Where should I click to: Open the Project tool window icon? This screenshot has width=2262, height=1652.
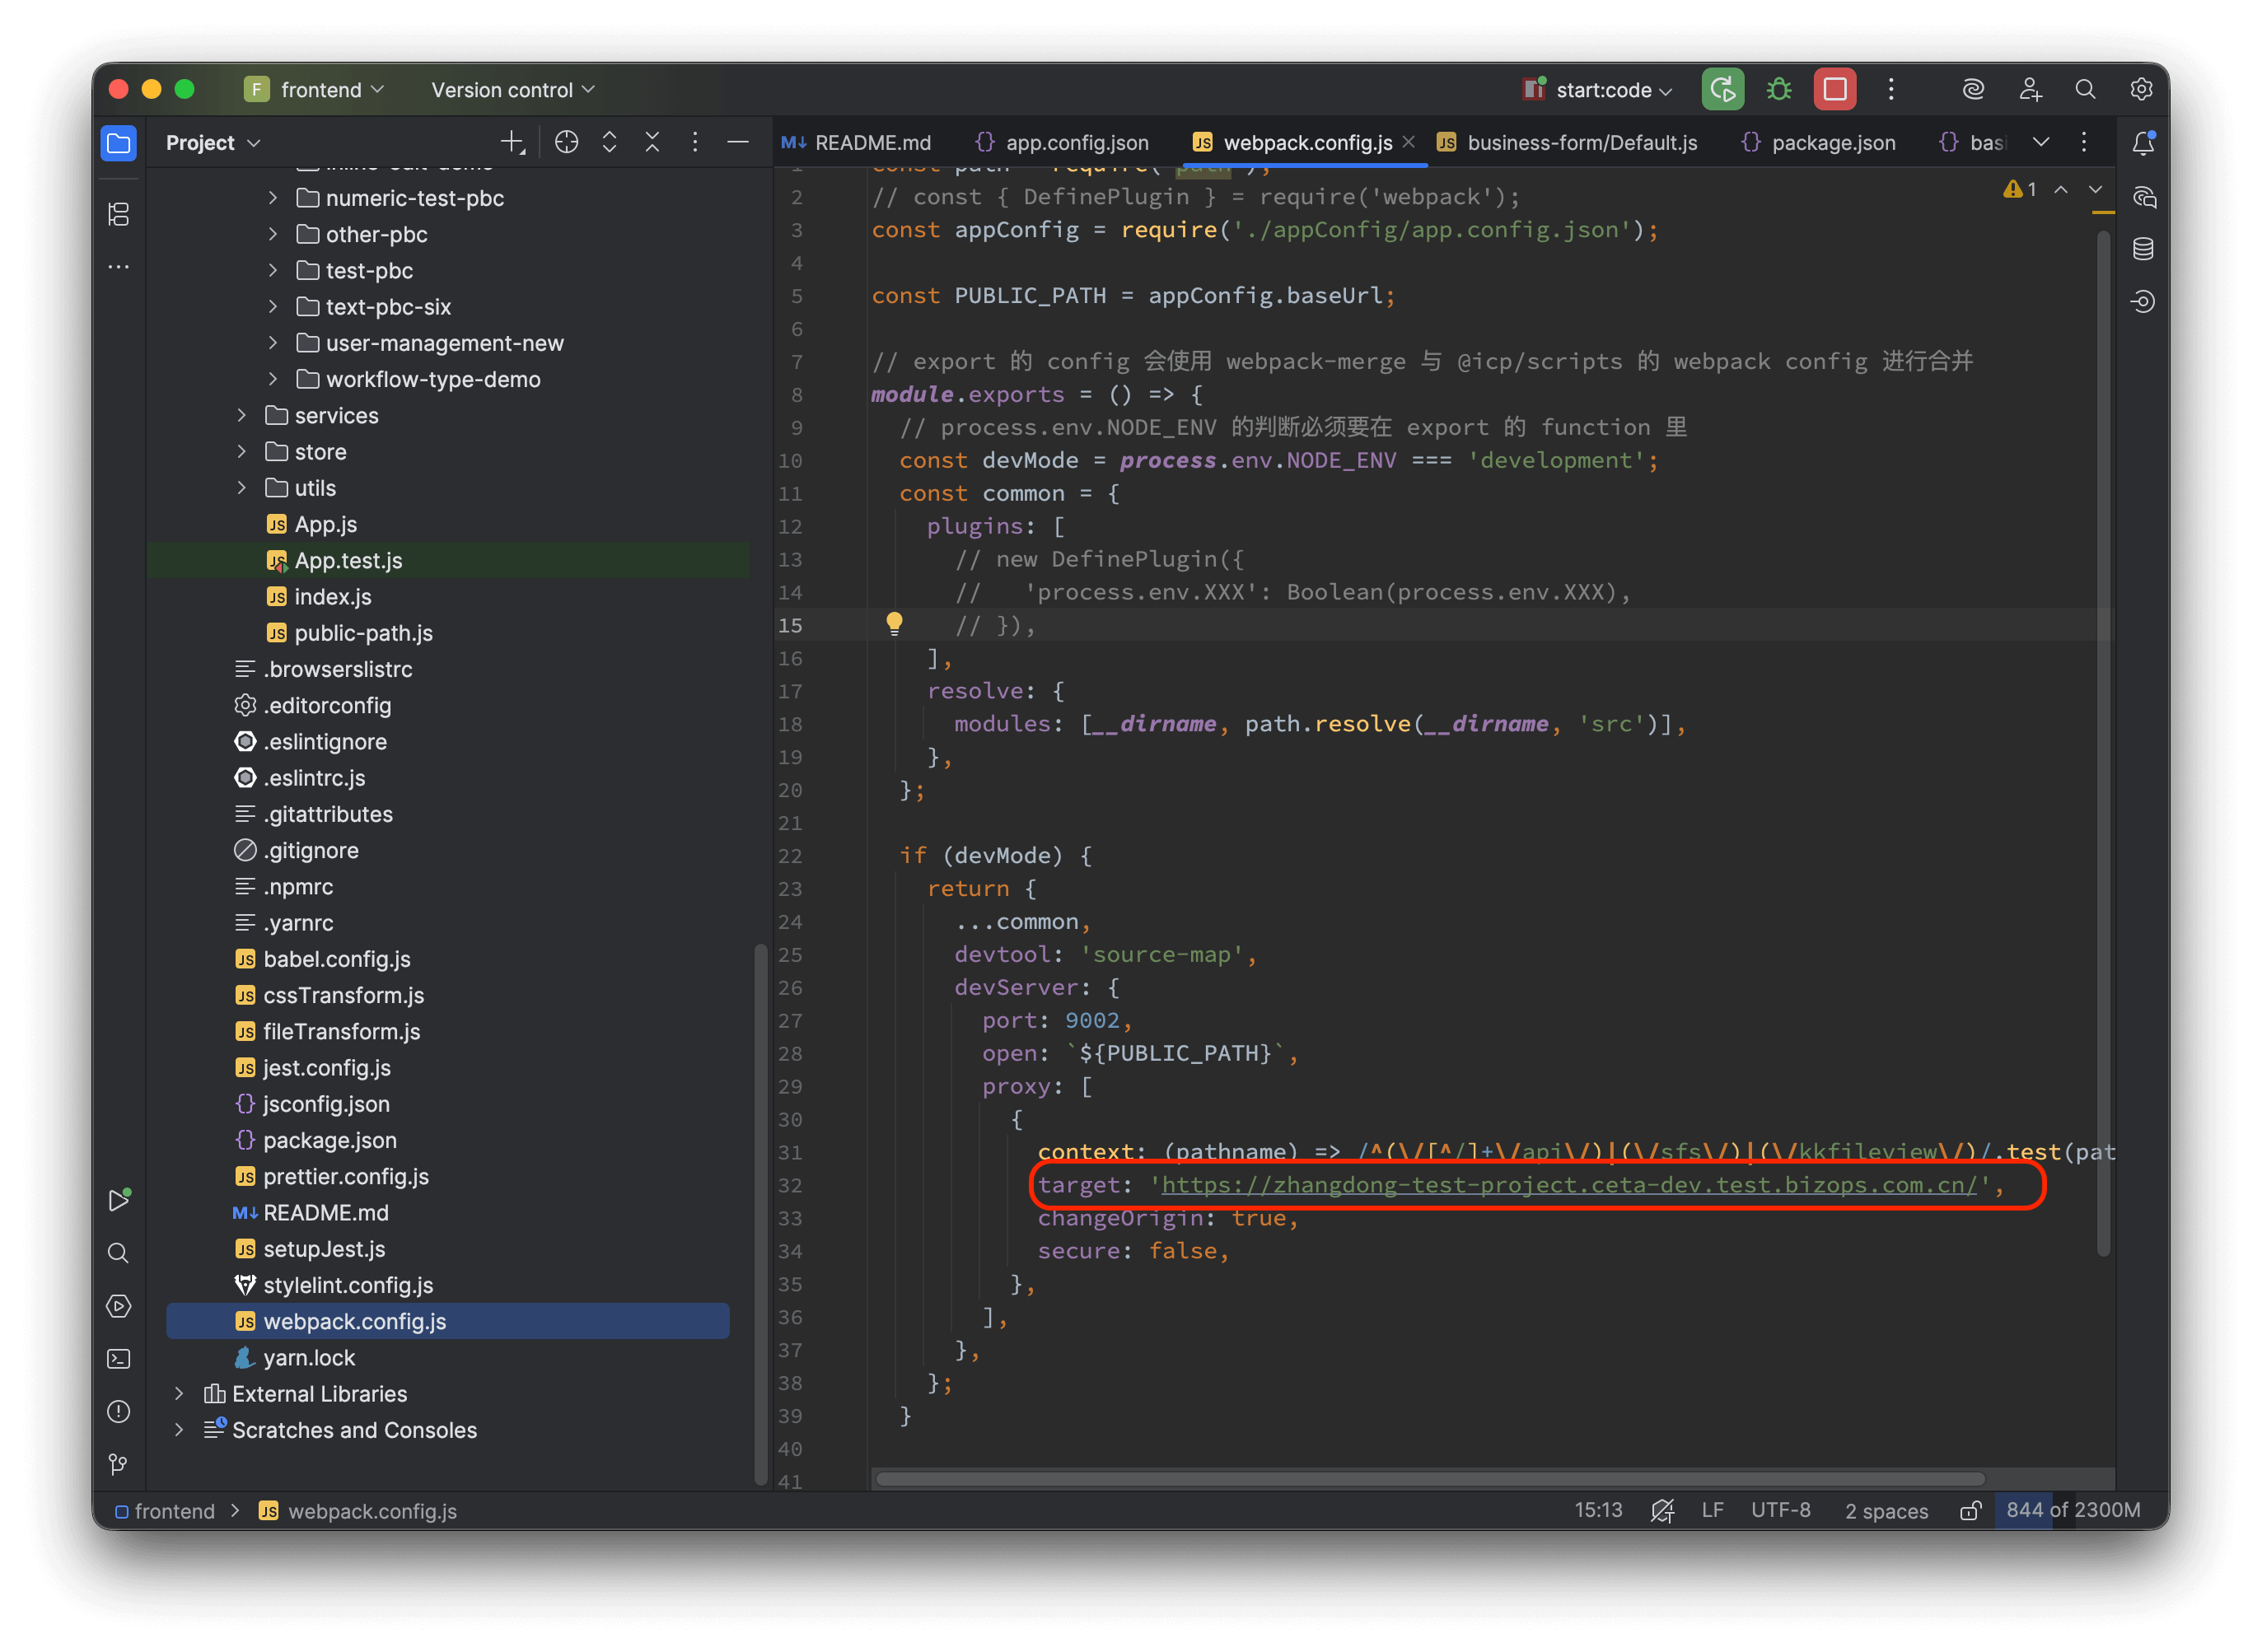pyautogui.click(x=118, y=143)
